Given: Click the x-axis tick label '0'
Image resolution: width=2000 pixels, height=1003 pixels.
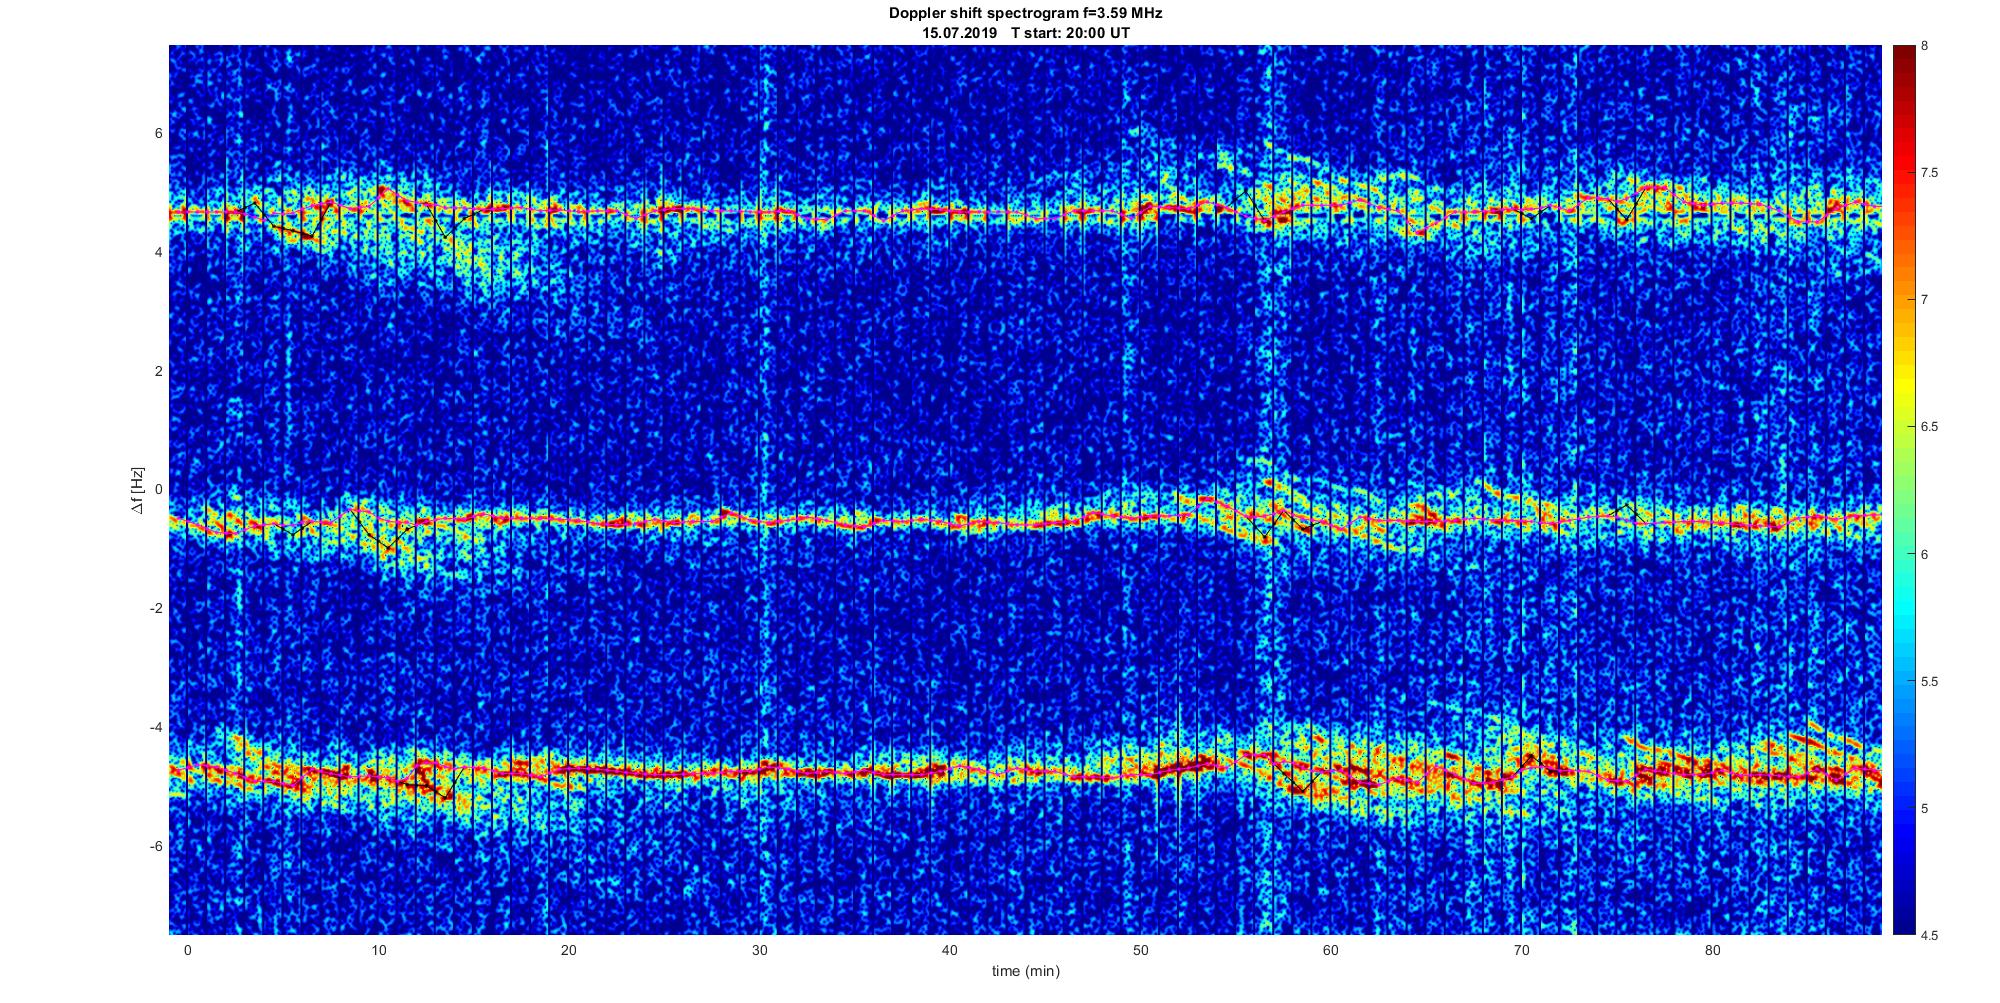Looking at the screenshot, I should click(187, 951).
